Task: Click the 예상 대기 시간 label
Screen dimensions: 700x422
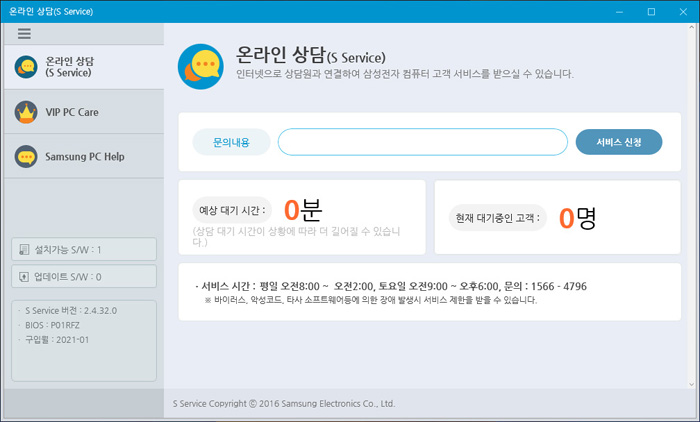Action: 232,210
